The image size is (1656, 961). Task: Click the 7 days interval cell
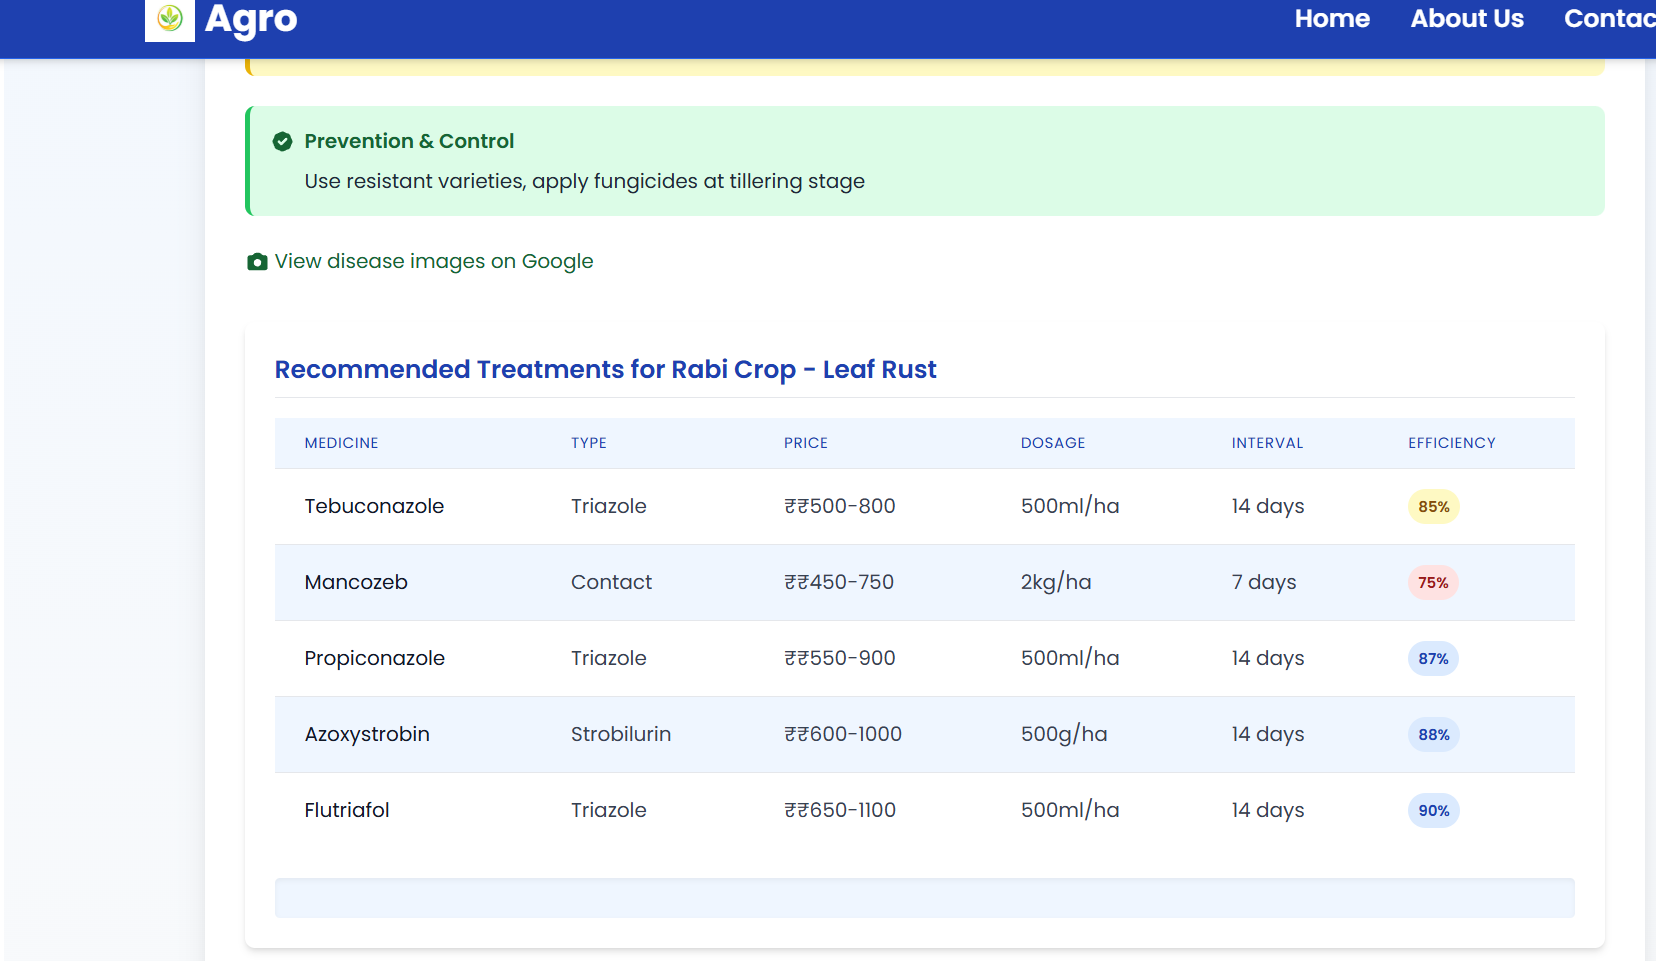(x=1264, y=583)
